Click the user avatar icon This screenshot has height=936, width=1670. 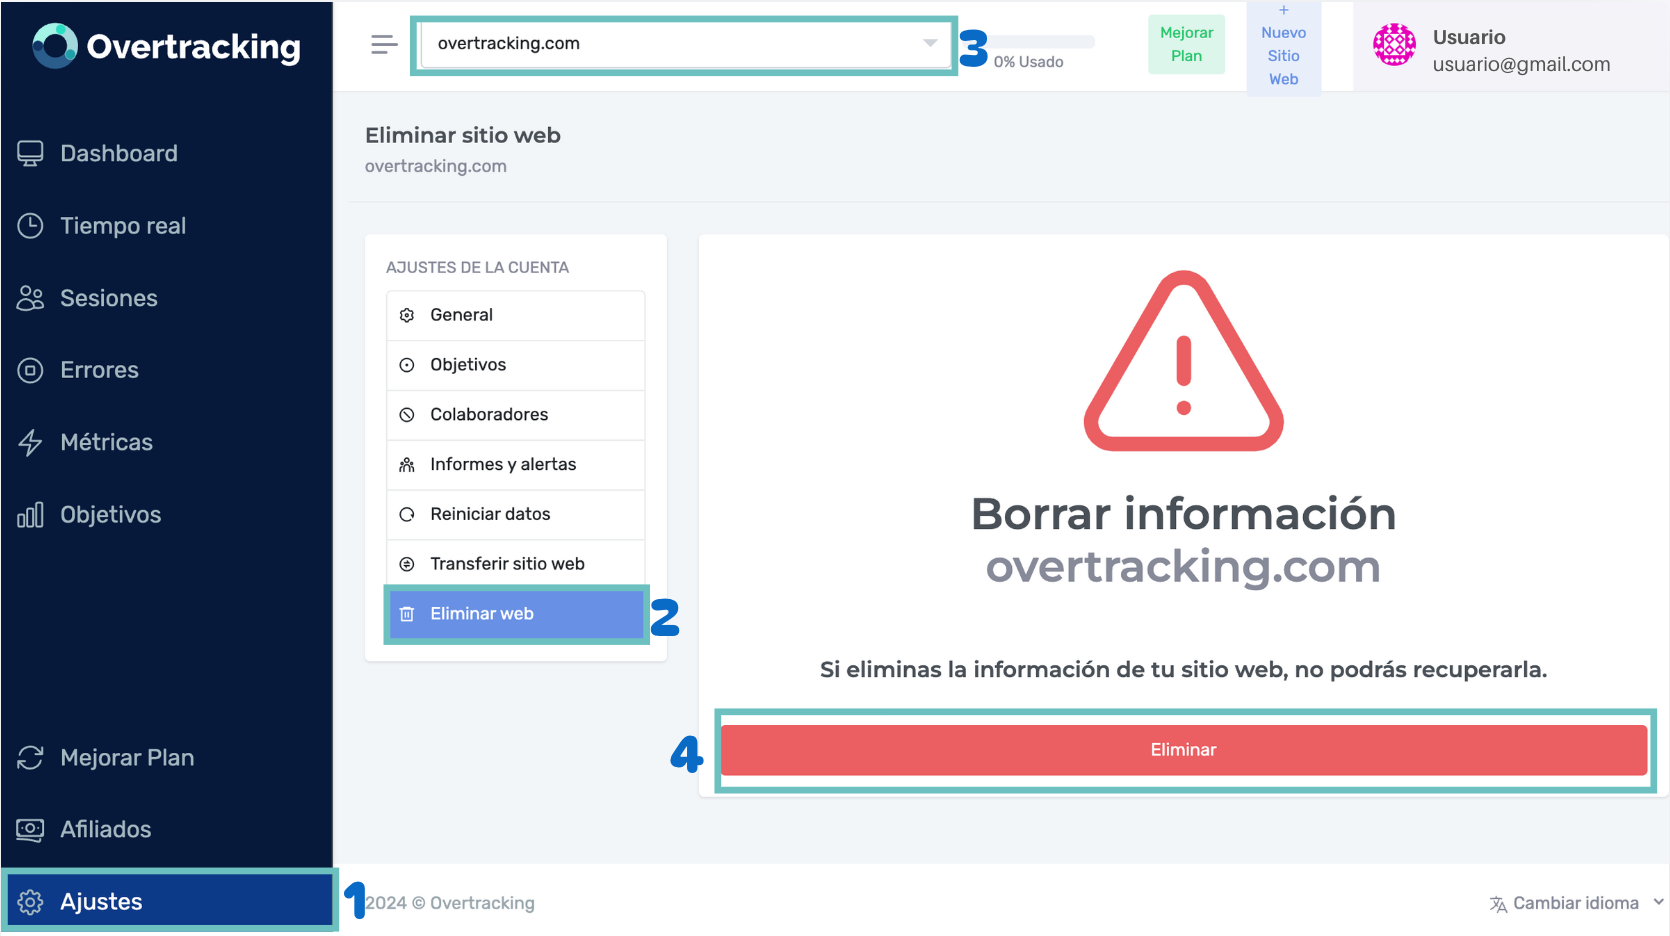(x=1394, y=45)
